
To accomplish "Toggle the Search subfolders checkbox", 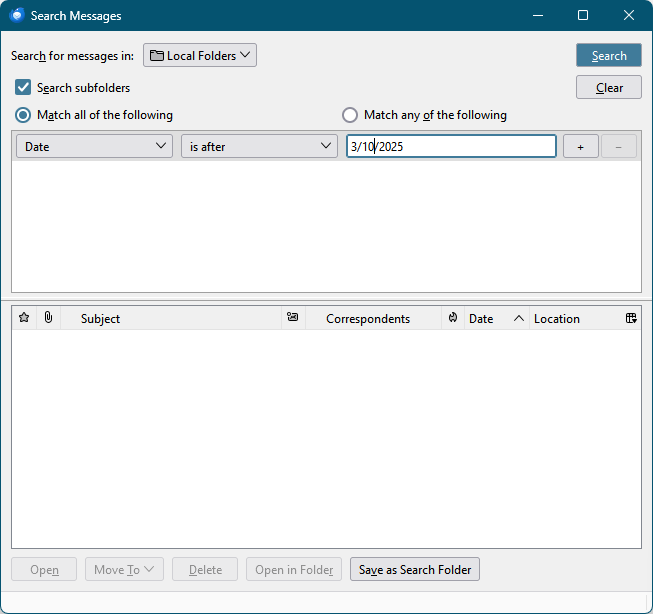I will 23,87.
